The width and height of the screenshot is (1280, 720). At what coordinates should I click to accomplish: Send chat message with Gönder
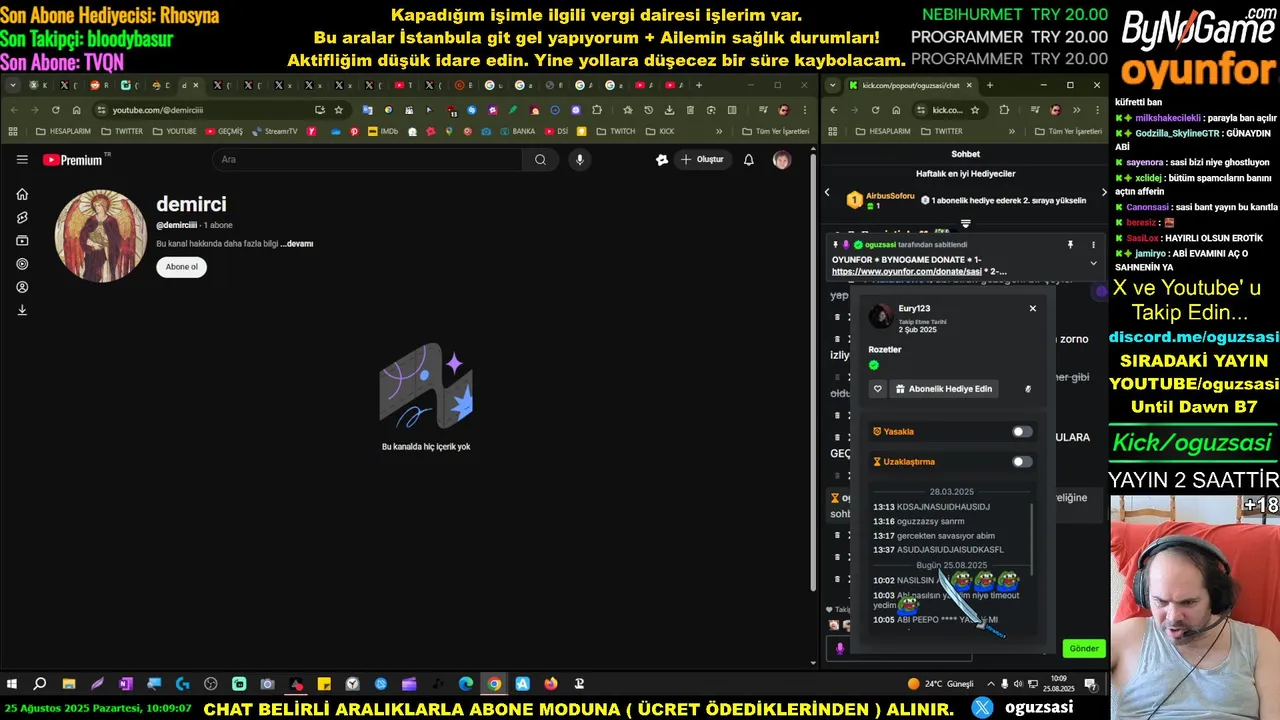(1084, 648)
